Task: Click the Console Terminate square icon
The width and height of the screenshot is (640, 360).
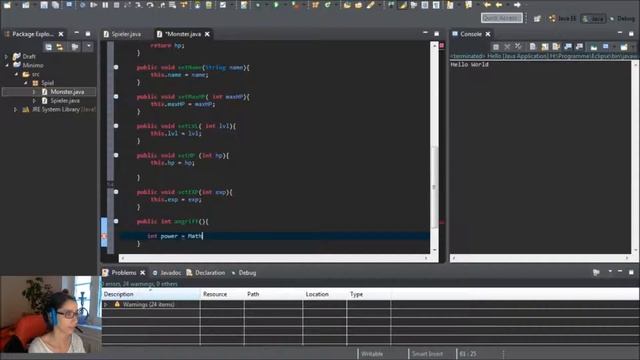Action: (x=496, y=47)
